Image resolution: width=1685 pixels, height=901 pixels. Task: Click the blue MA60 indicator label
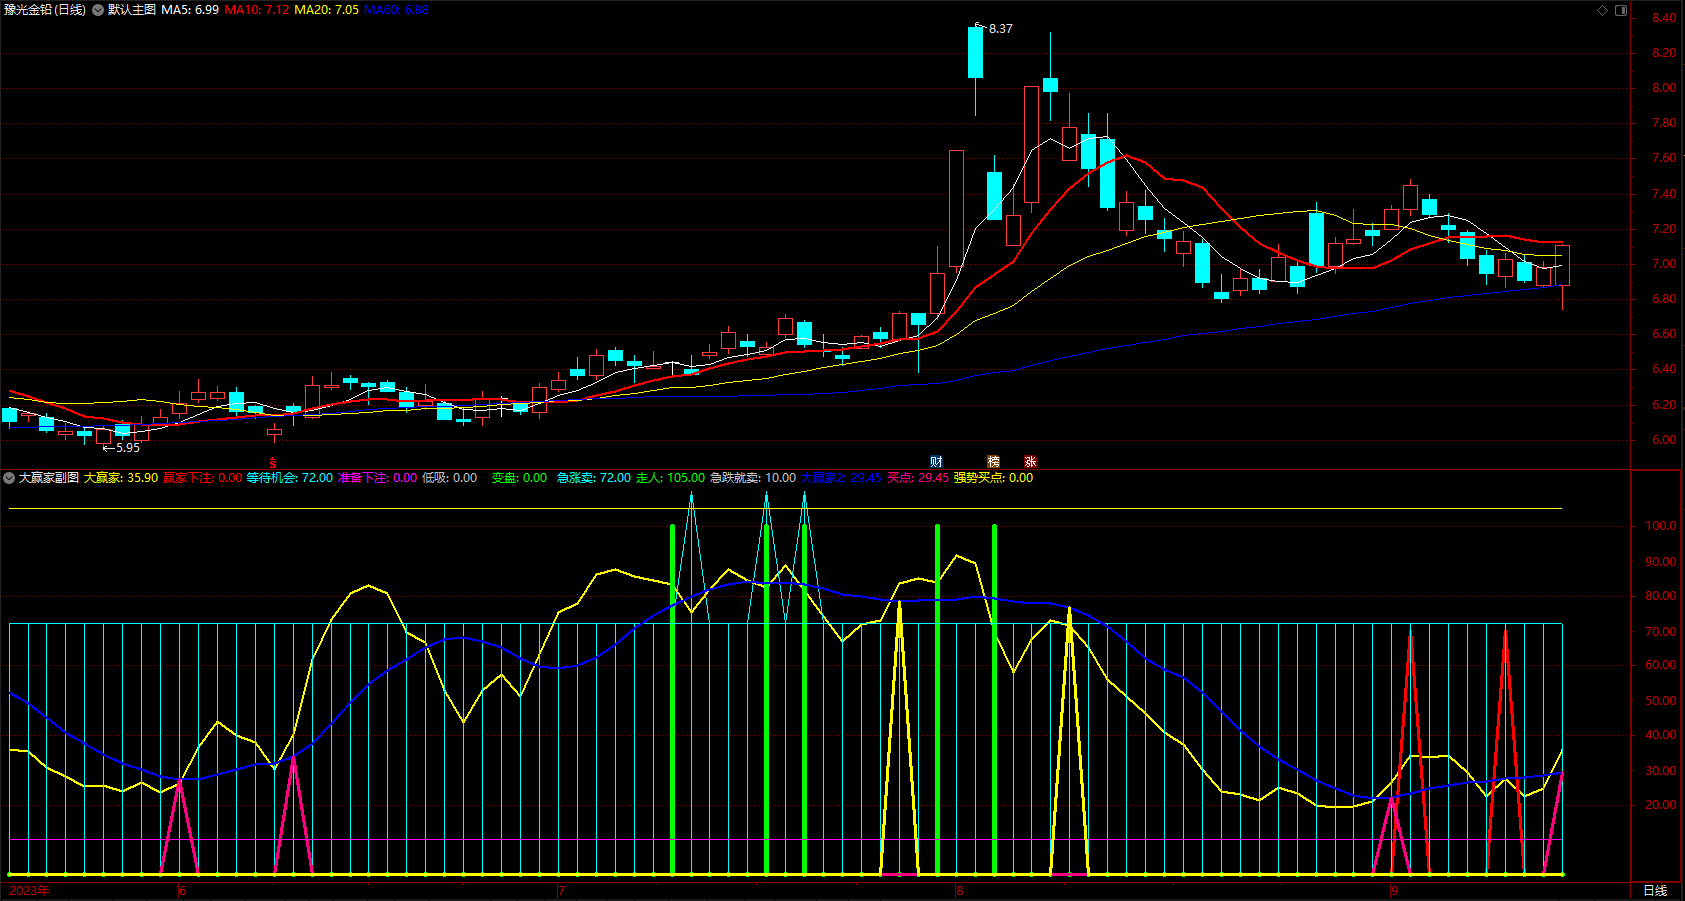point(396,10)
